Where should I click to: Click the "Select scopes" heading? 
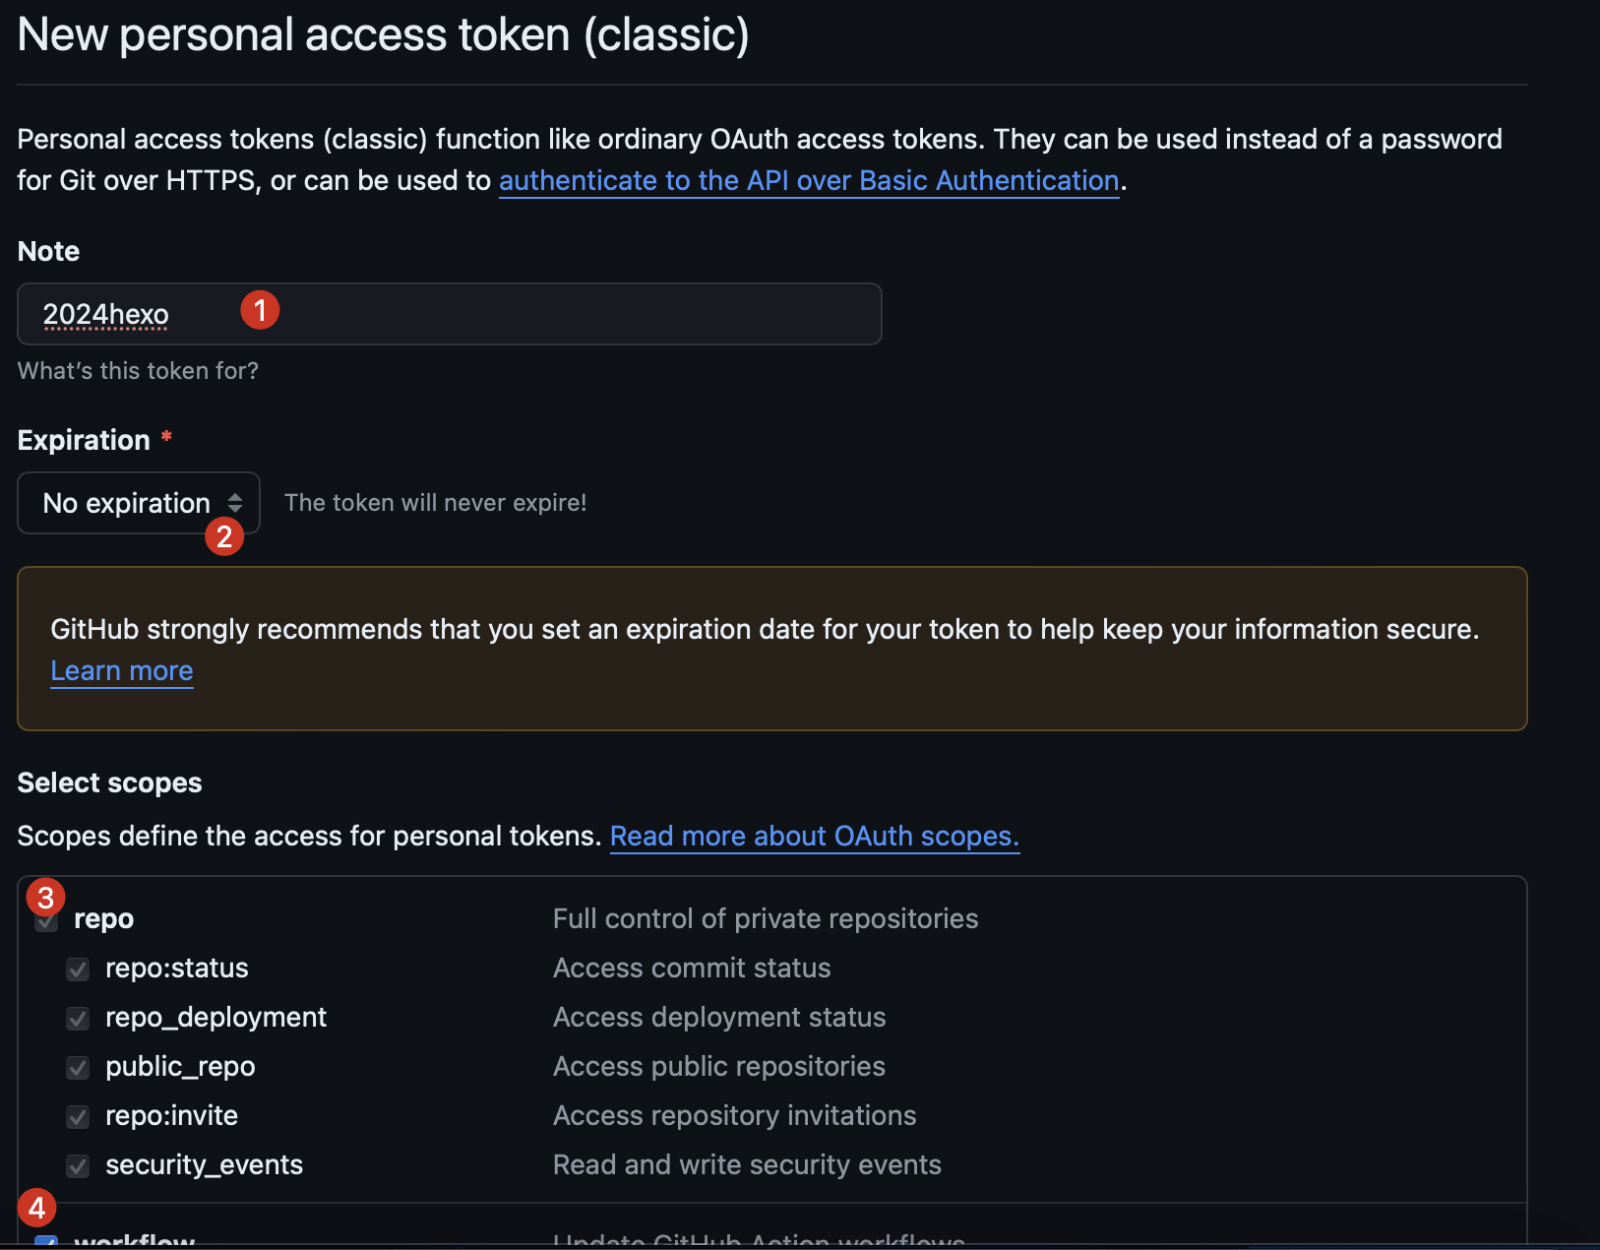(110, 783)
